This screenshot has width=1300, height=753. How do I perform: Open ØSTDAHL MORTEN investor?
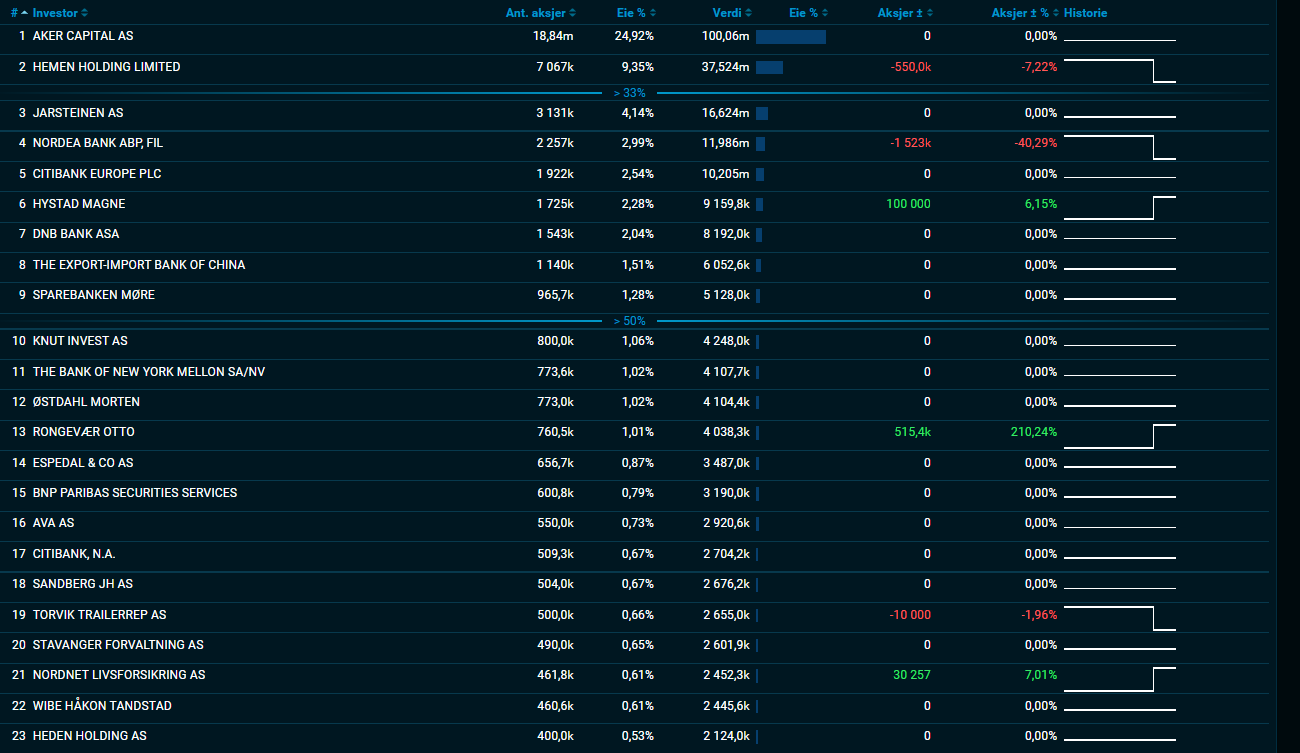pos(86,402)
